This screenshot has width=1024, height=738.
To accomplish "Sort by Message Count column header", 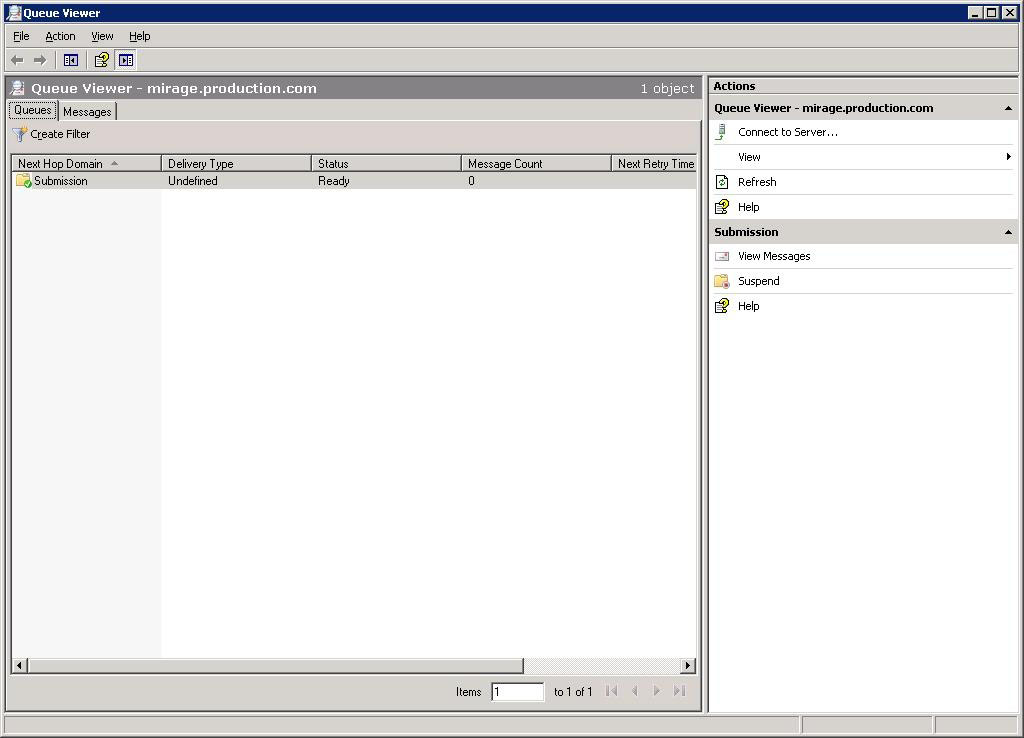I will [x=536, y=163].
